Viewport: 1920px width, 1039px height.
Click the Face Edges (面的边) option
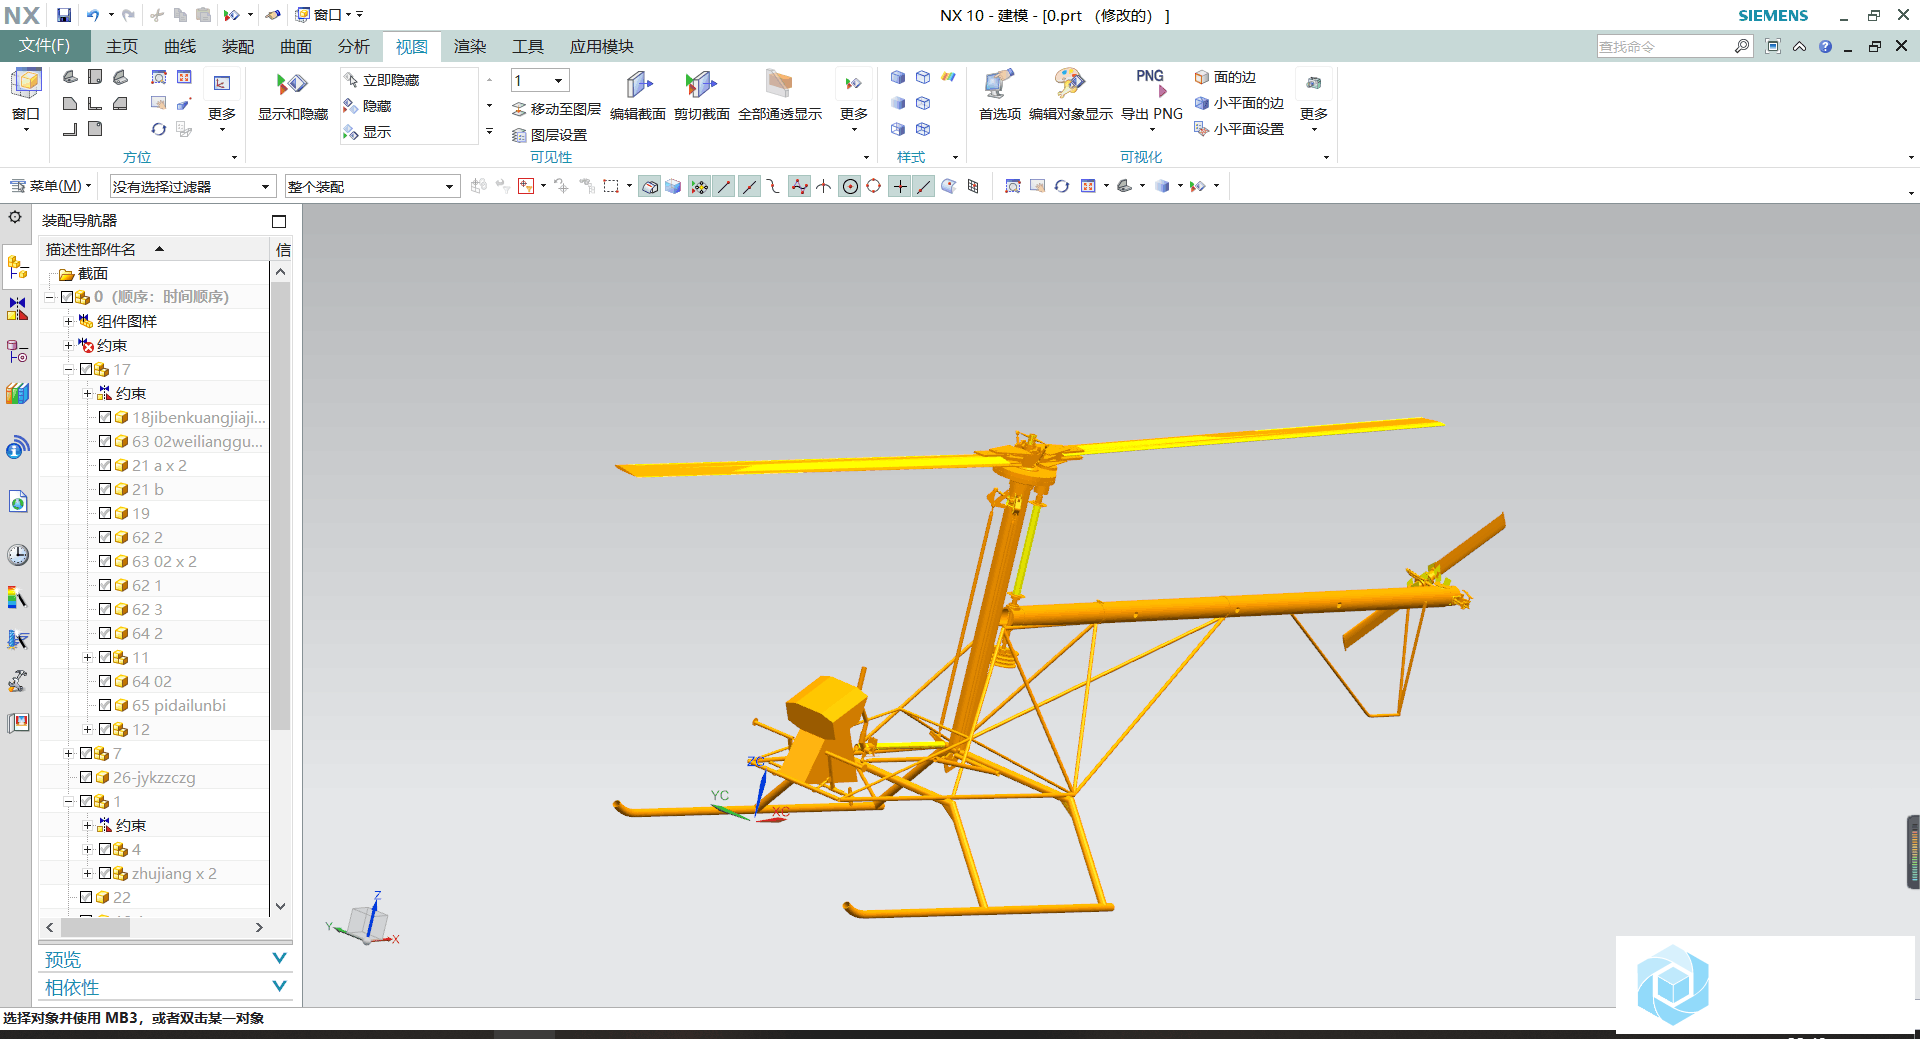coord(1225,77)
